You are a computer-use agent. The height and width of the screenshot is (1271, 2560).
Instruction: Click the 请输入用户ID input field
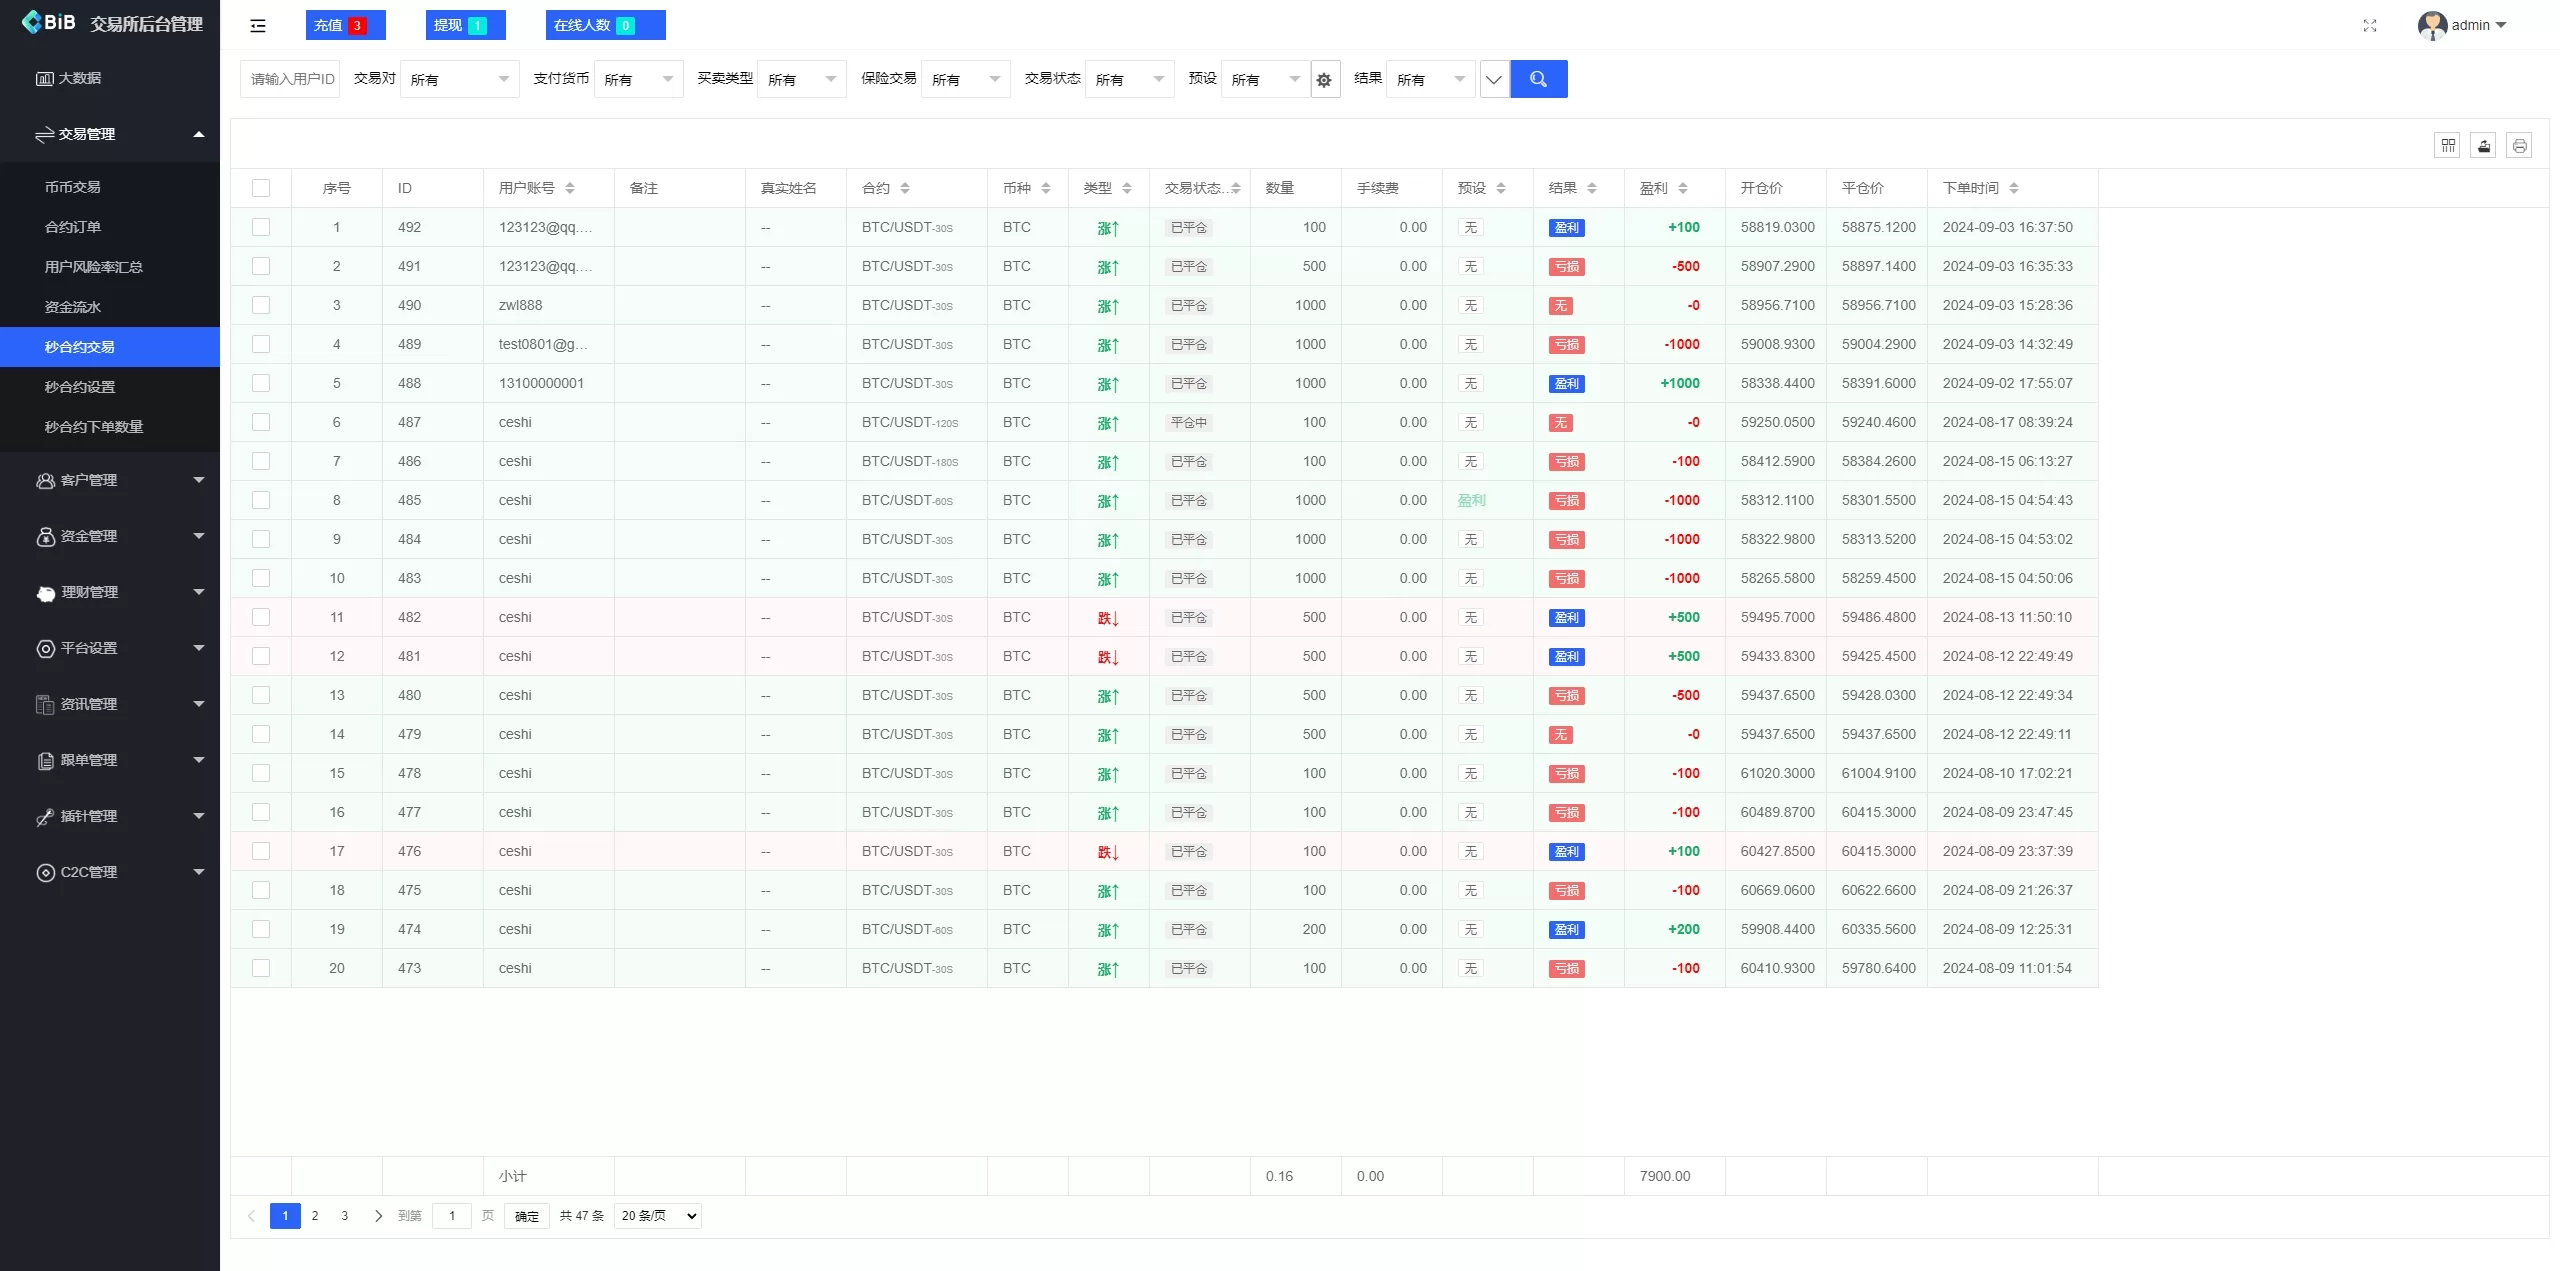pos(291,80)
